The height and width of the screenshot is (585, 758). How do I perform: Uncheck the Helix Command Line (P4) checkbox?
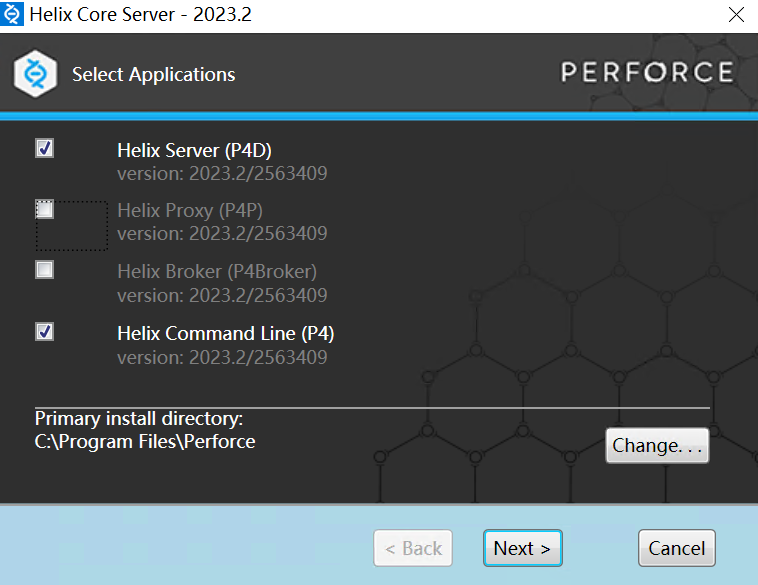[44, 332]
